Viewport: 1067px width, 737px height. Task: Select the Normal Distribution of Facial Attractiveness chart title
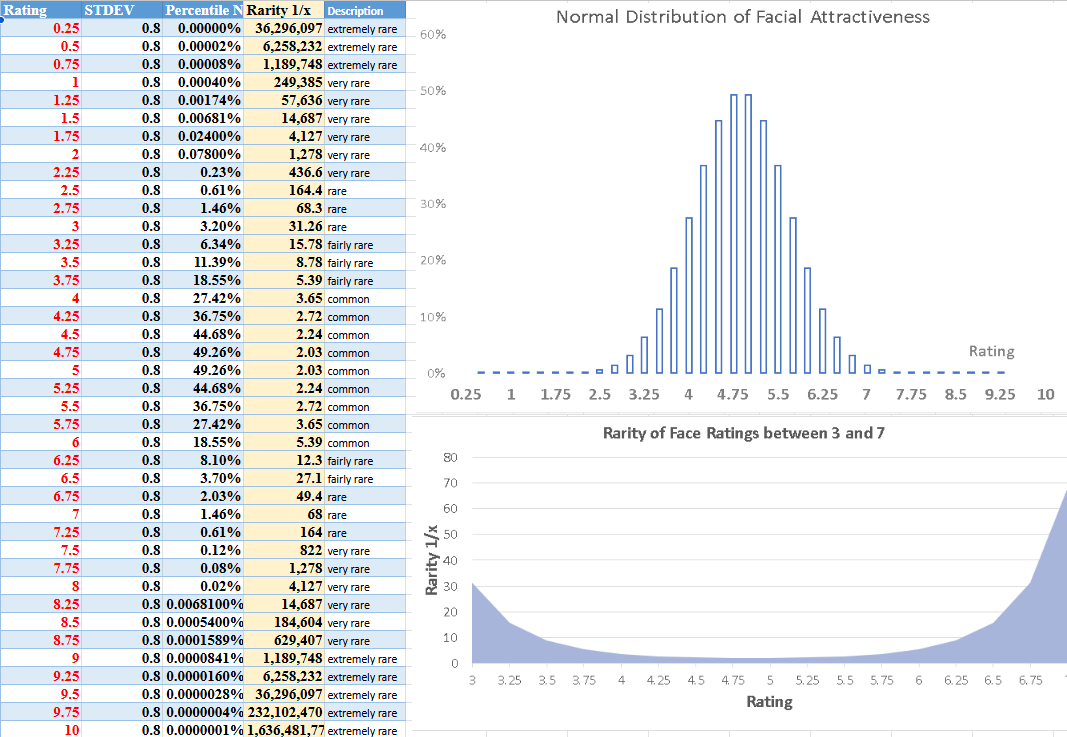click(742, 17)
